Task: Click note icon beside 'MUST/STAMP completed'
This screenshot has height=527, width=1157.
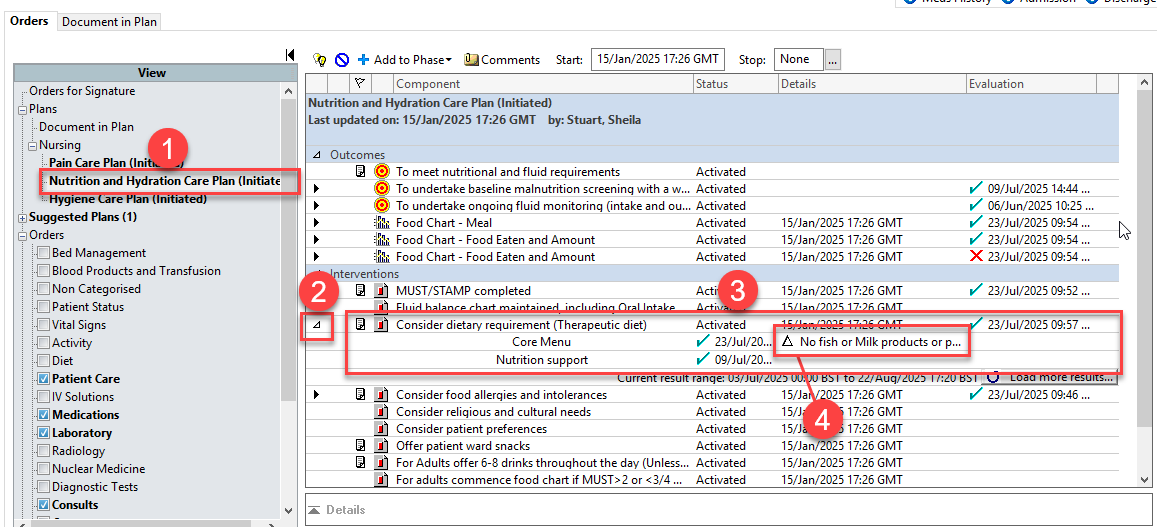Action: [x=361, y=291]
